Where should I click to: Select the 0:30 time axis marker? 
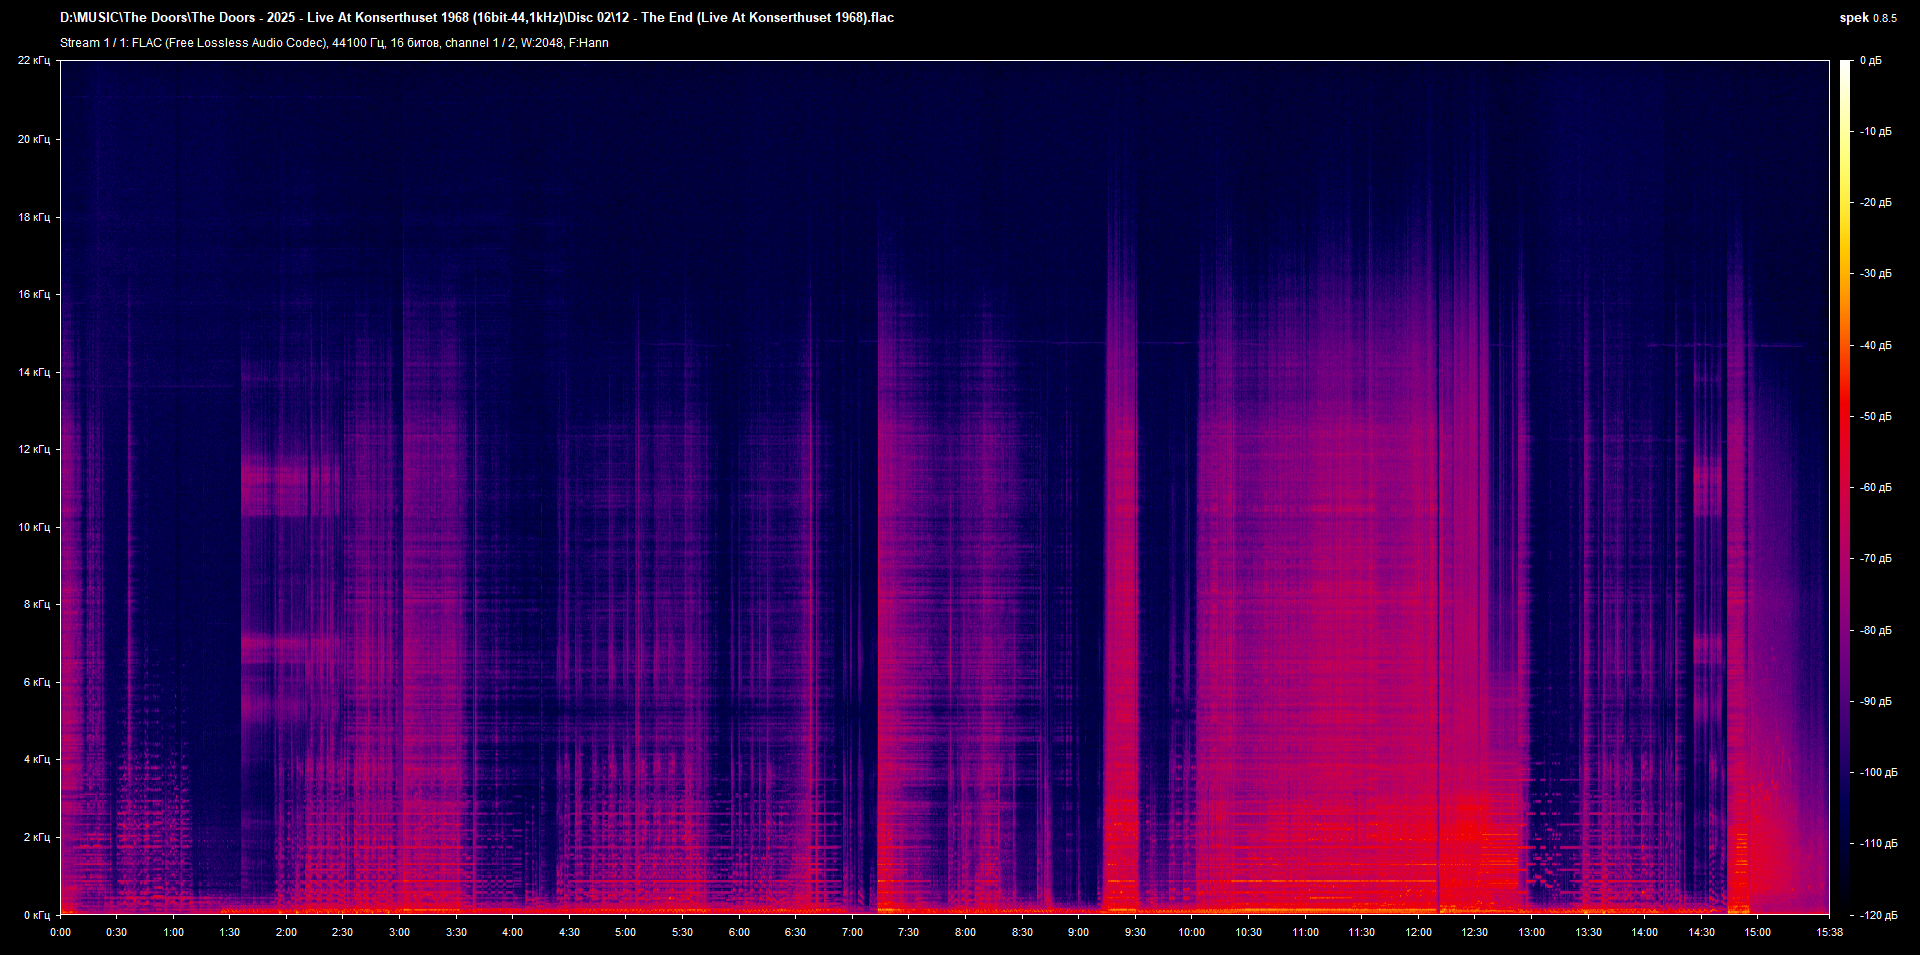tap(117, 932)
